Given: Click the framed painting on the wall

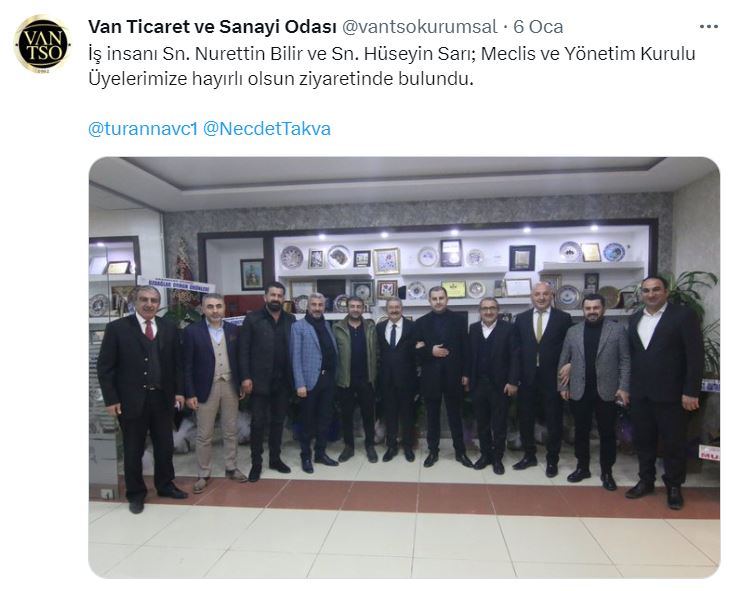Looking at the screenshot, I should [x=252, y=274].
